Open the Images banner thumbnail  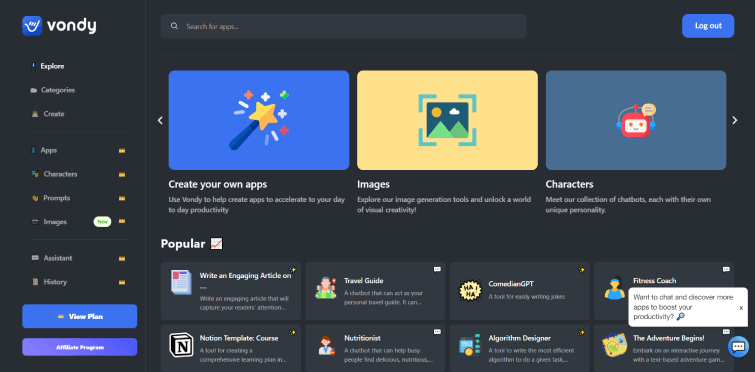point(447,120)
